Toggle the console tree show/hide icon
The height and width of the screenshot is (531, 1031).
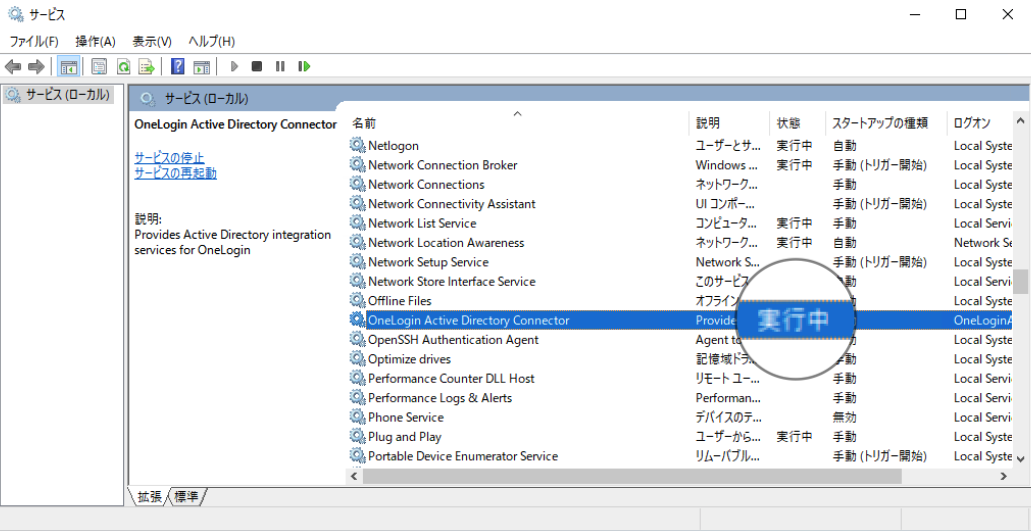click(x=68, y=66)
